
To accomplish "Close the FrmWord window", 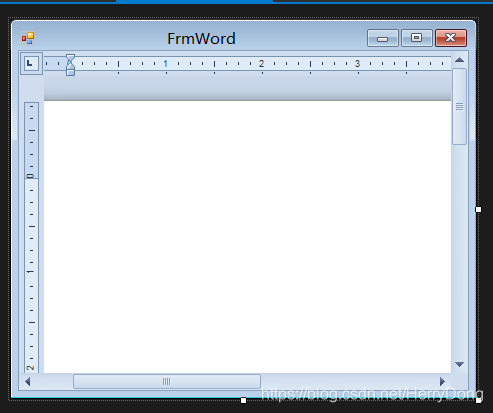I will (451, 38).
